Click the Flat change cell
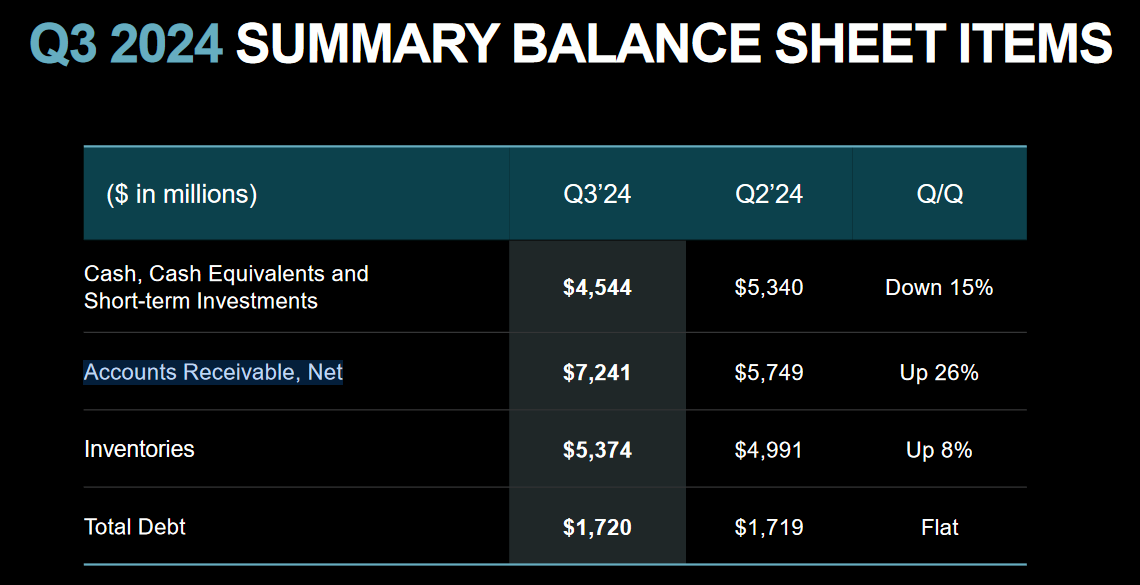 point(939,527)
